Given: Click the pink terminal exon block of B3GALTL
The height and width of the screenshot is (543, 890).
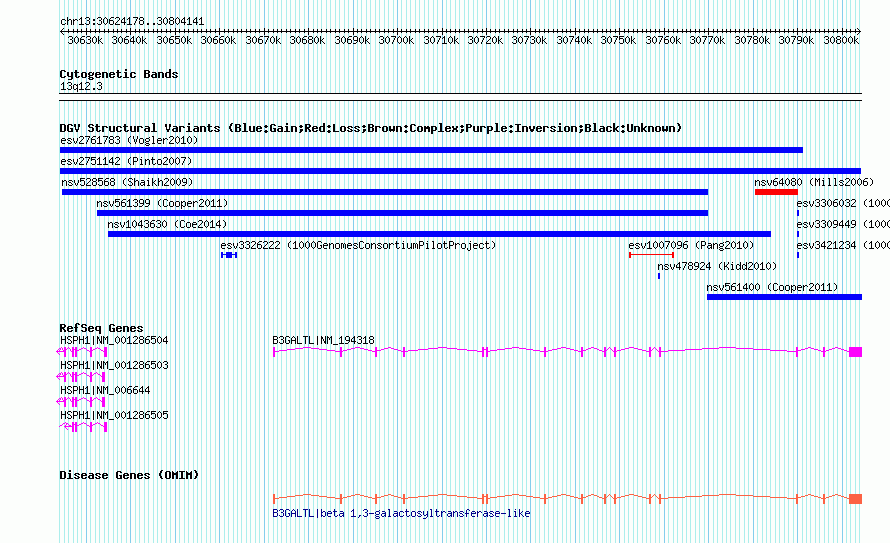Looking at the screenshot, I should pos(855,352).
